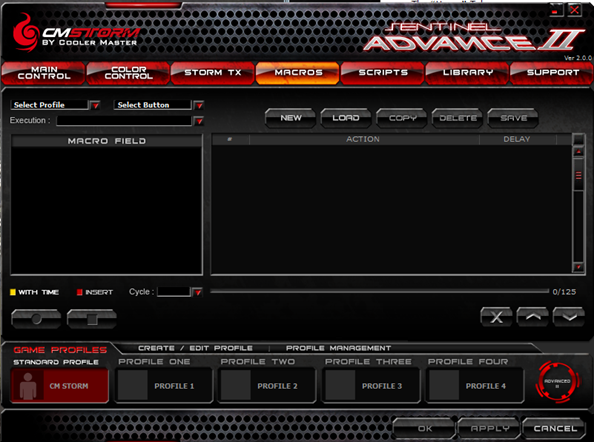Close the Sentinel Advance II window
The image size is (594, 442).
pyautogui.click(x=575, y=10)
